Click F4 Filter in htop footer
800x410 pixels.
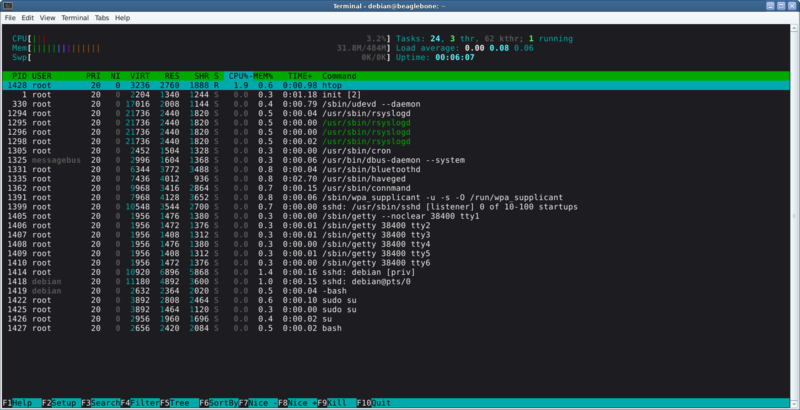[140, 402]
